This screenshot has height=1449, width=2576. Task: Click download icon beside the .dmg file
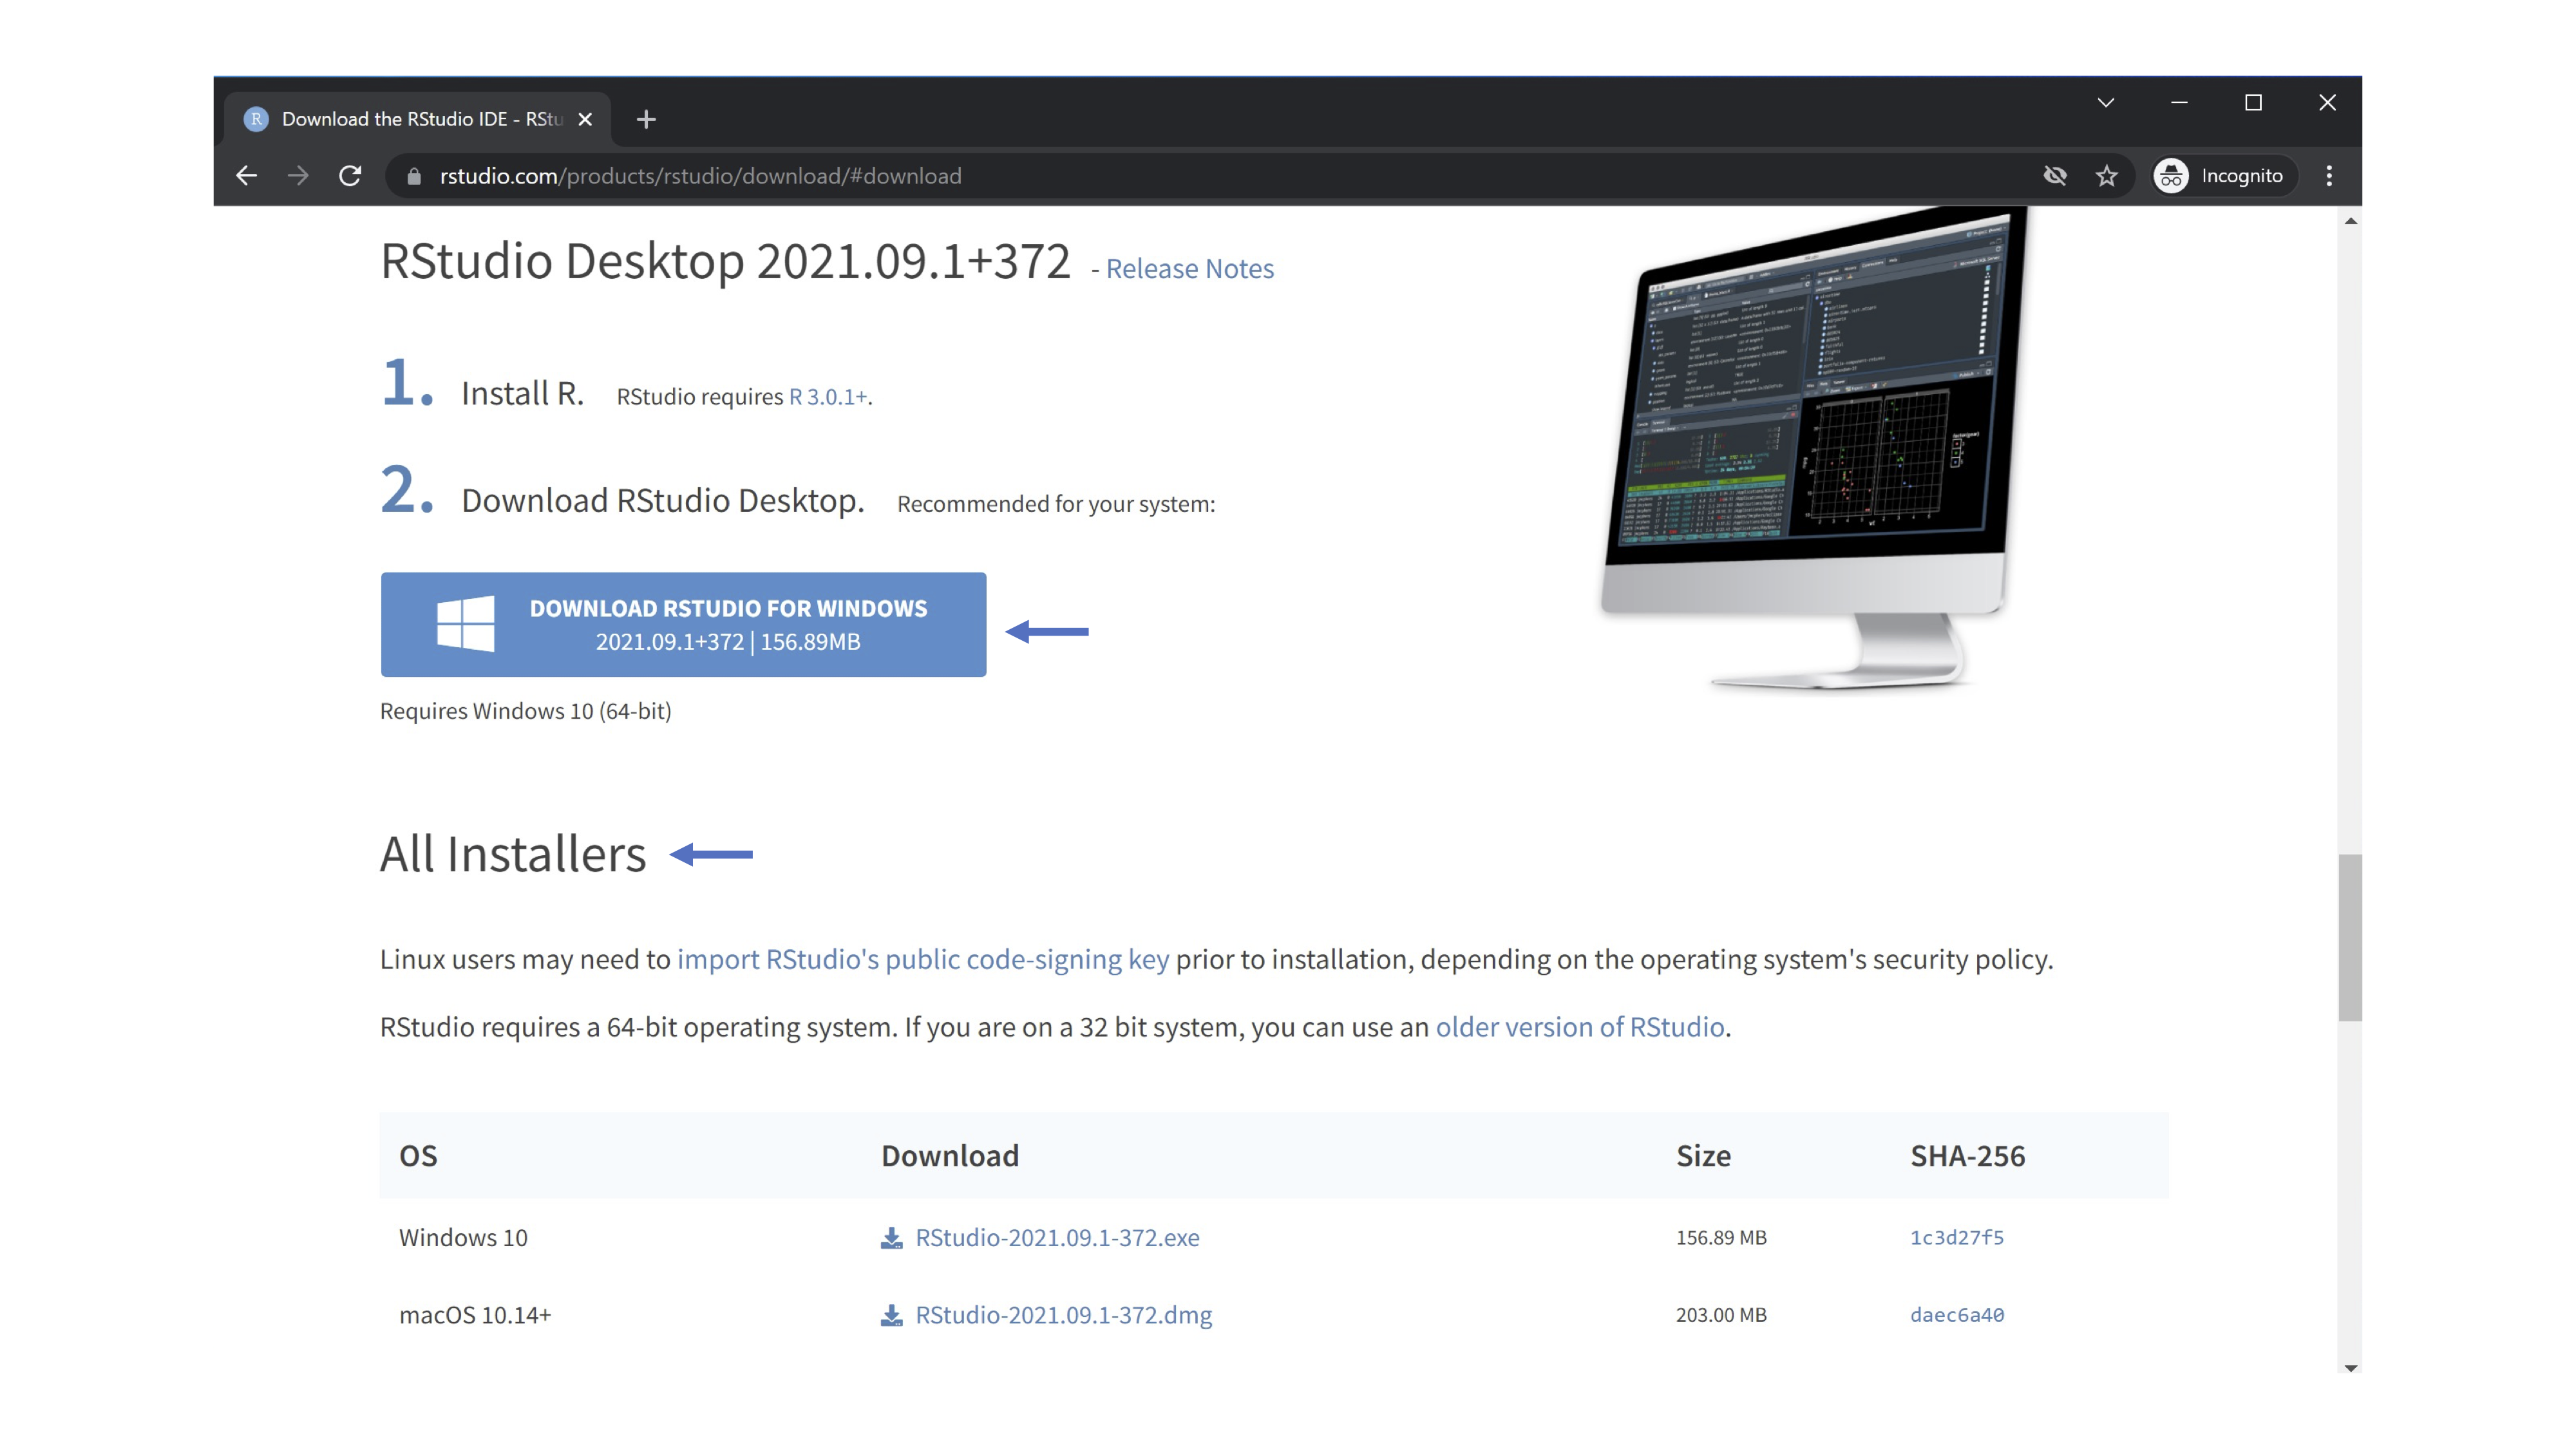click(891, 1315)
